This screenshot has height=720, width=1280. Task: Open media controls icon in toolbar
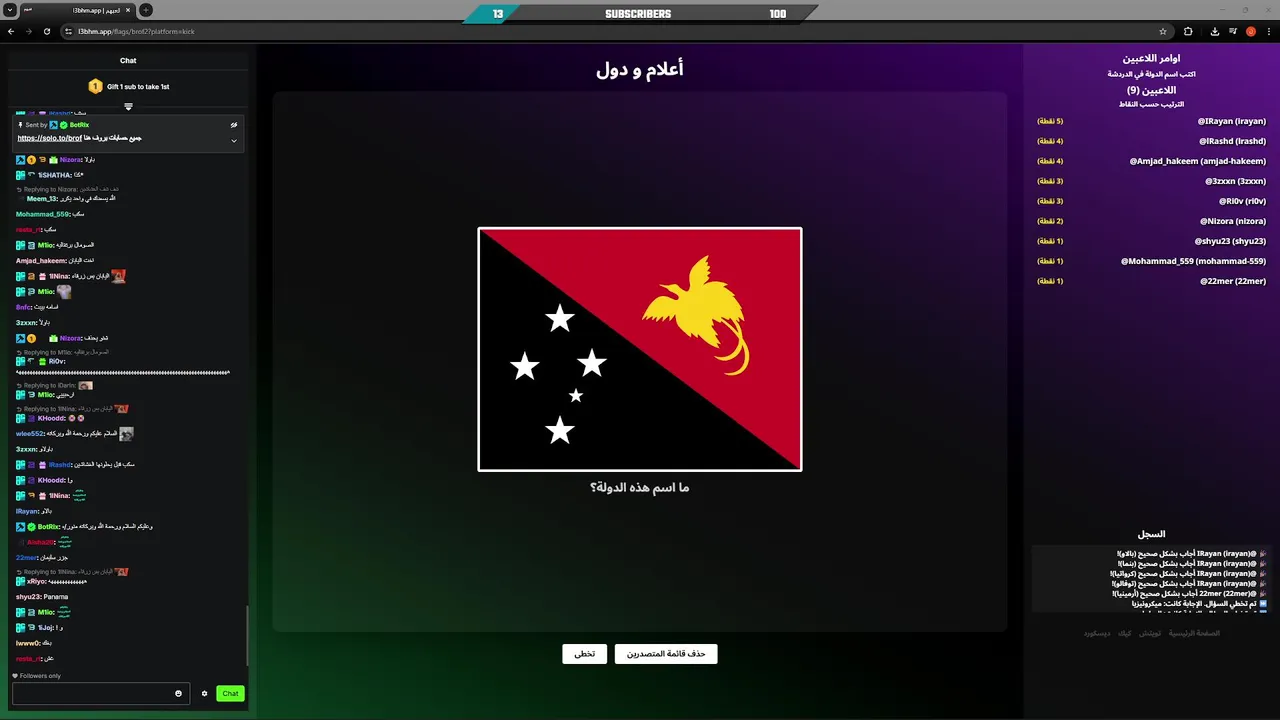coord(1233,31)
